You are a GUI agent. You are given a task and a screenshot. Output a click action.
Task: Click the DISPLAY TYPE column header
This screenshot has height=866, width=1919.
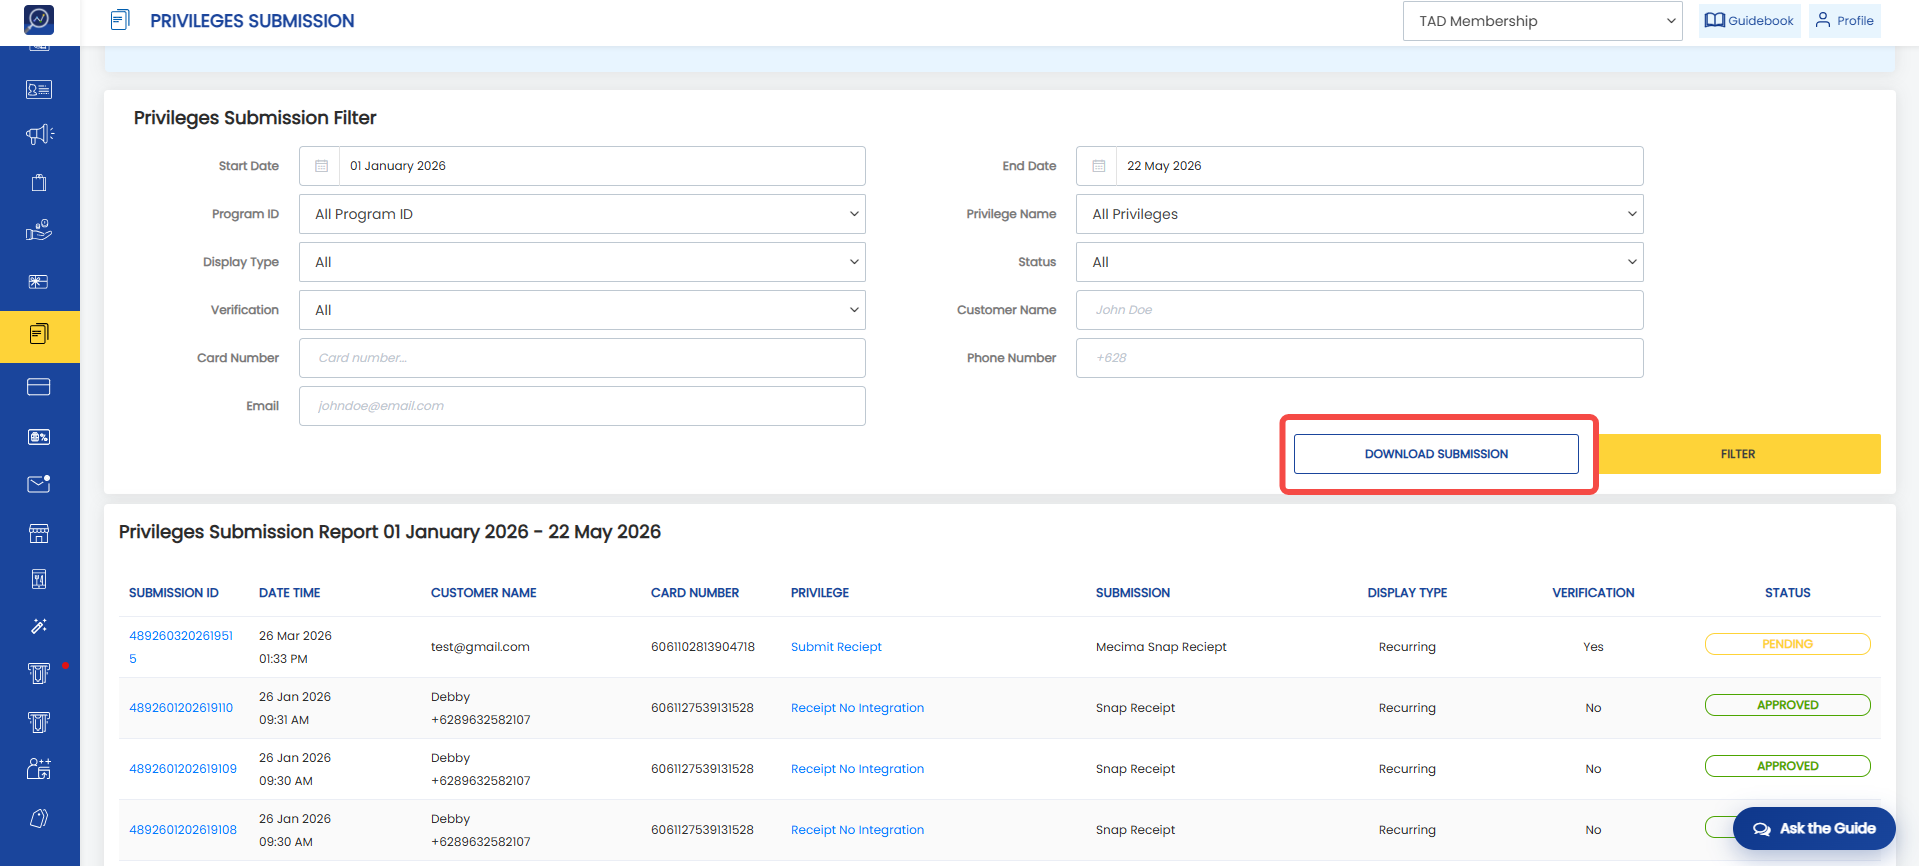pyautogui.click(x=1407, y=593)
